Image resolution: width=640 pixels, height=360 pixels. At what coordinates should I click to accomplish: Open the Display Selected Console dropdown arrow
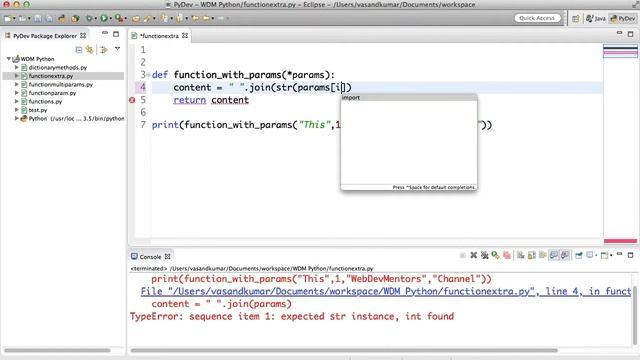tap(596, 256)
